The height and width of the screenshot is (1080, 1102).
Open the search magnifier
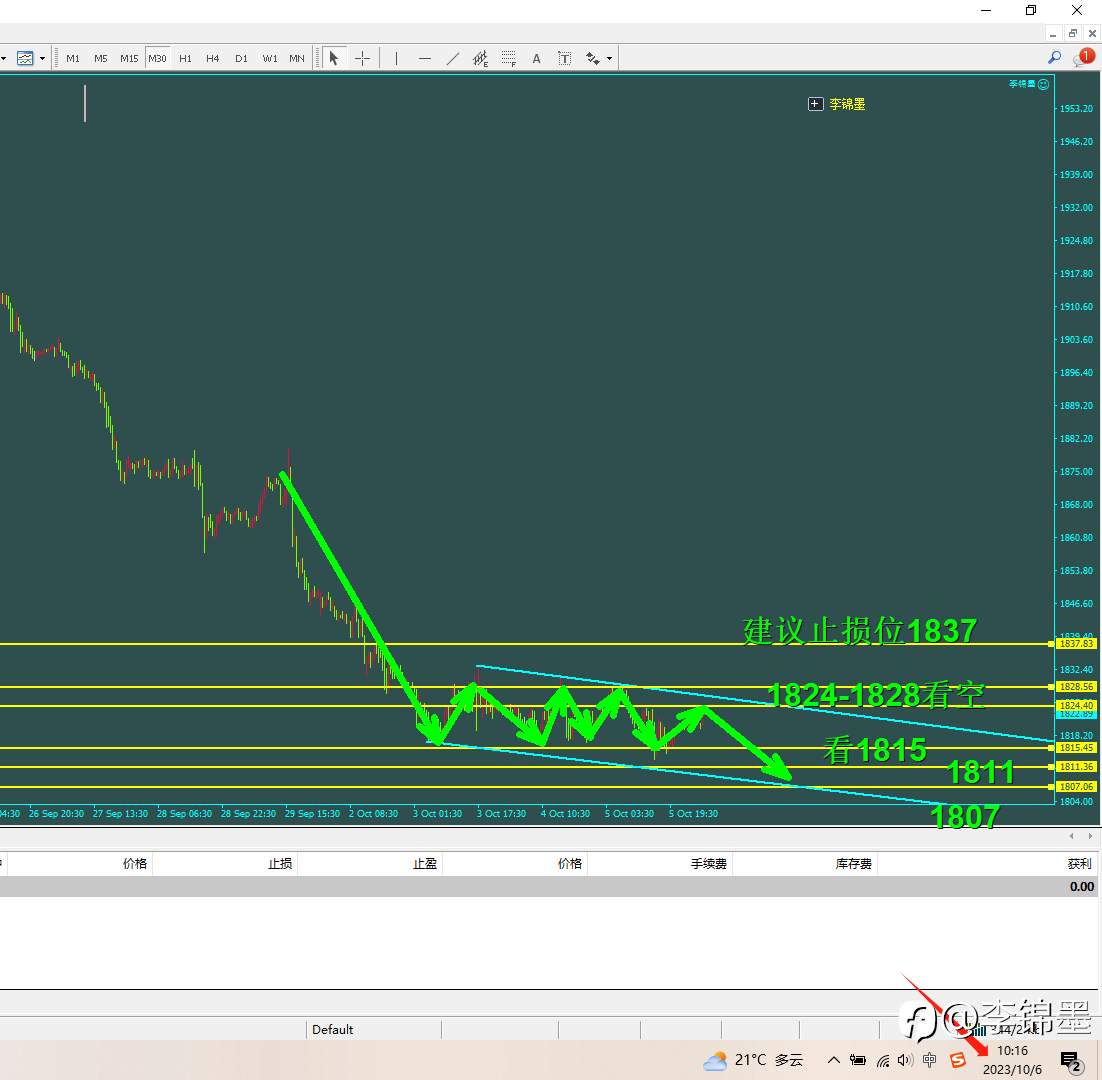coord(1054,58)
